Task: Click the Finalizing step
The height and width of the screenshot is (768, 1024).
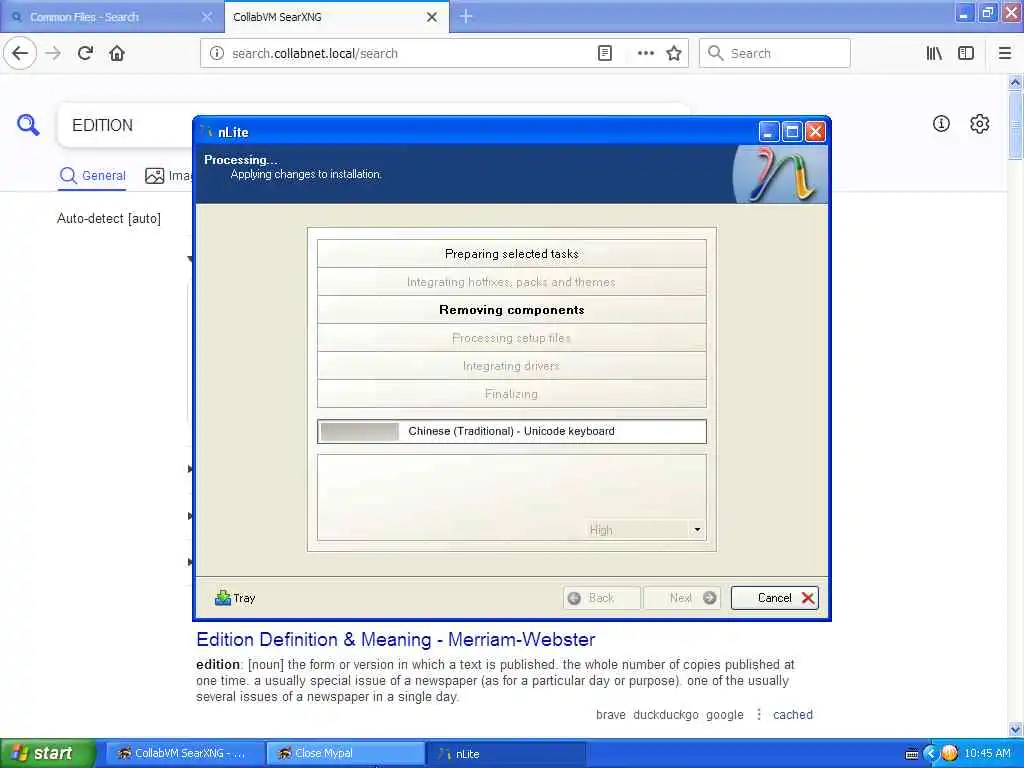Action: point(511,394)
